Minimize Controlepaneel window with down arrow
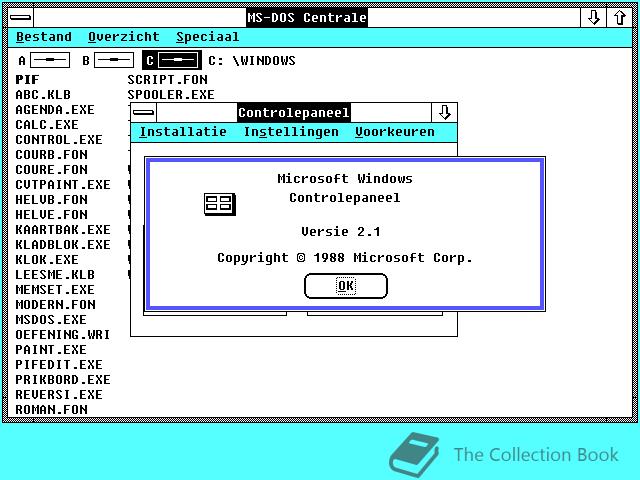640x480 pixels. pyautogui.click(x=444, y=113)
